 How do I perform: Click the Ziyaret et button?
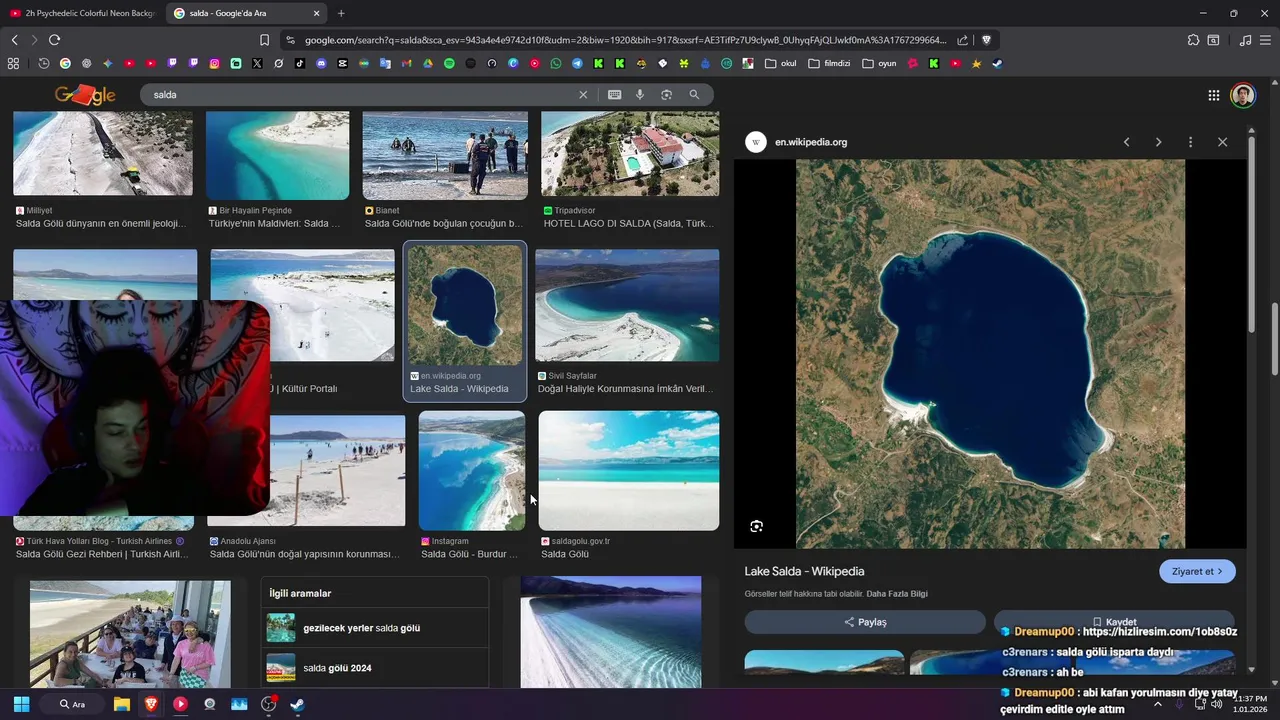point(1197,571)
